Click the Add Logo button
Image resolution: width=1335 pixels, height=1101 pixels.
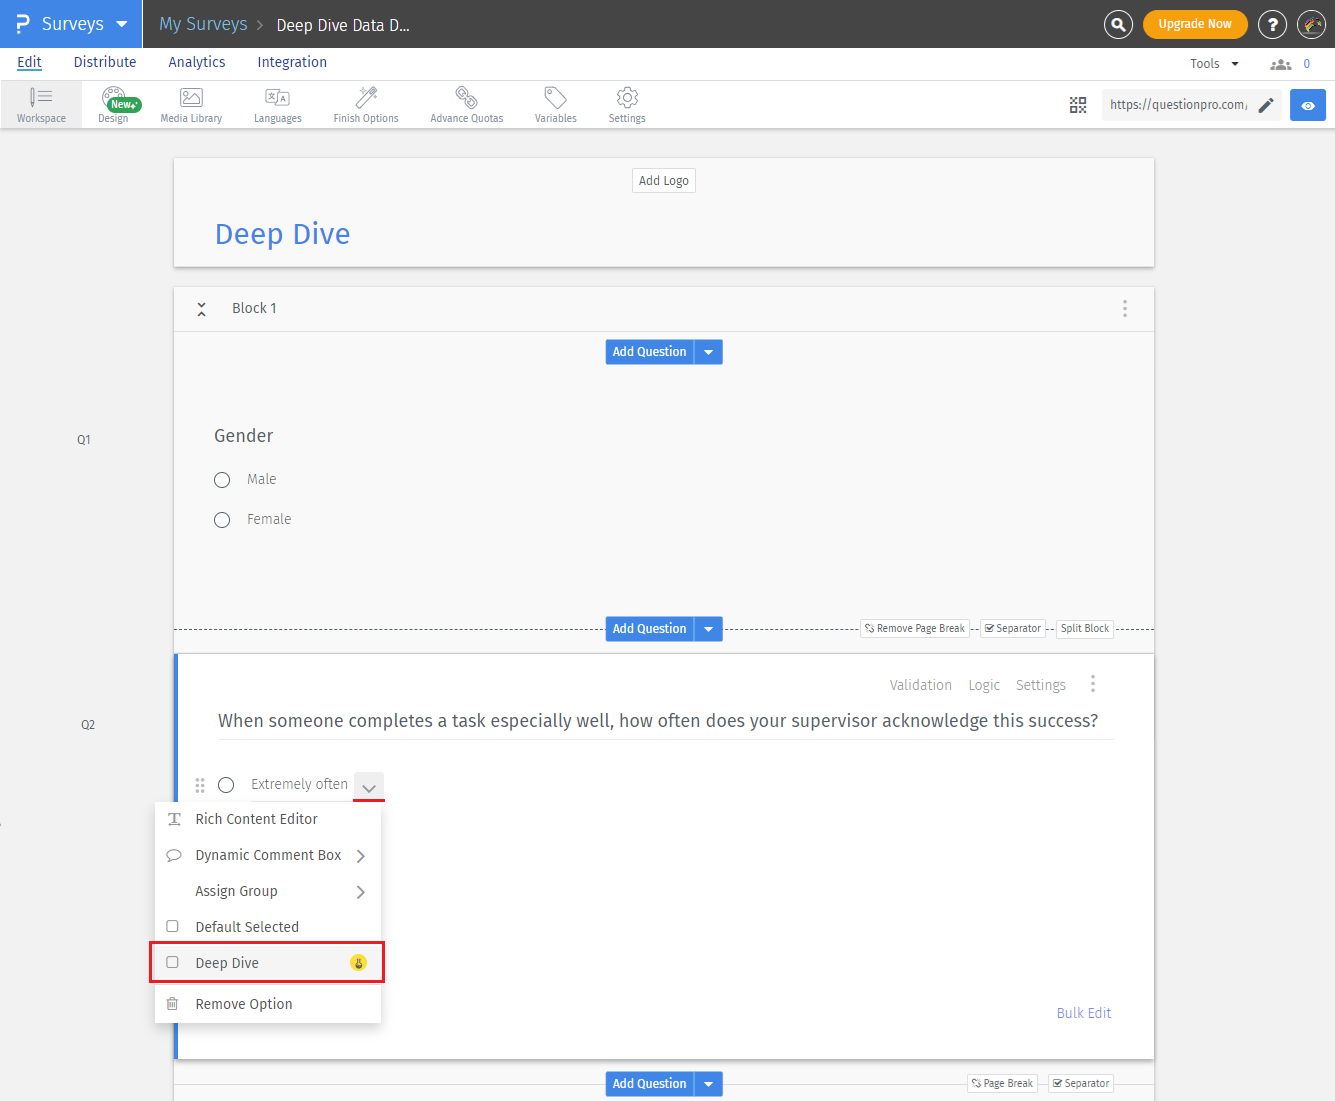[x=664, y=181]
